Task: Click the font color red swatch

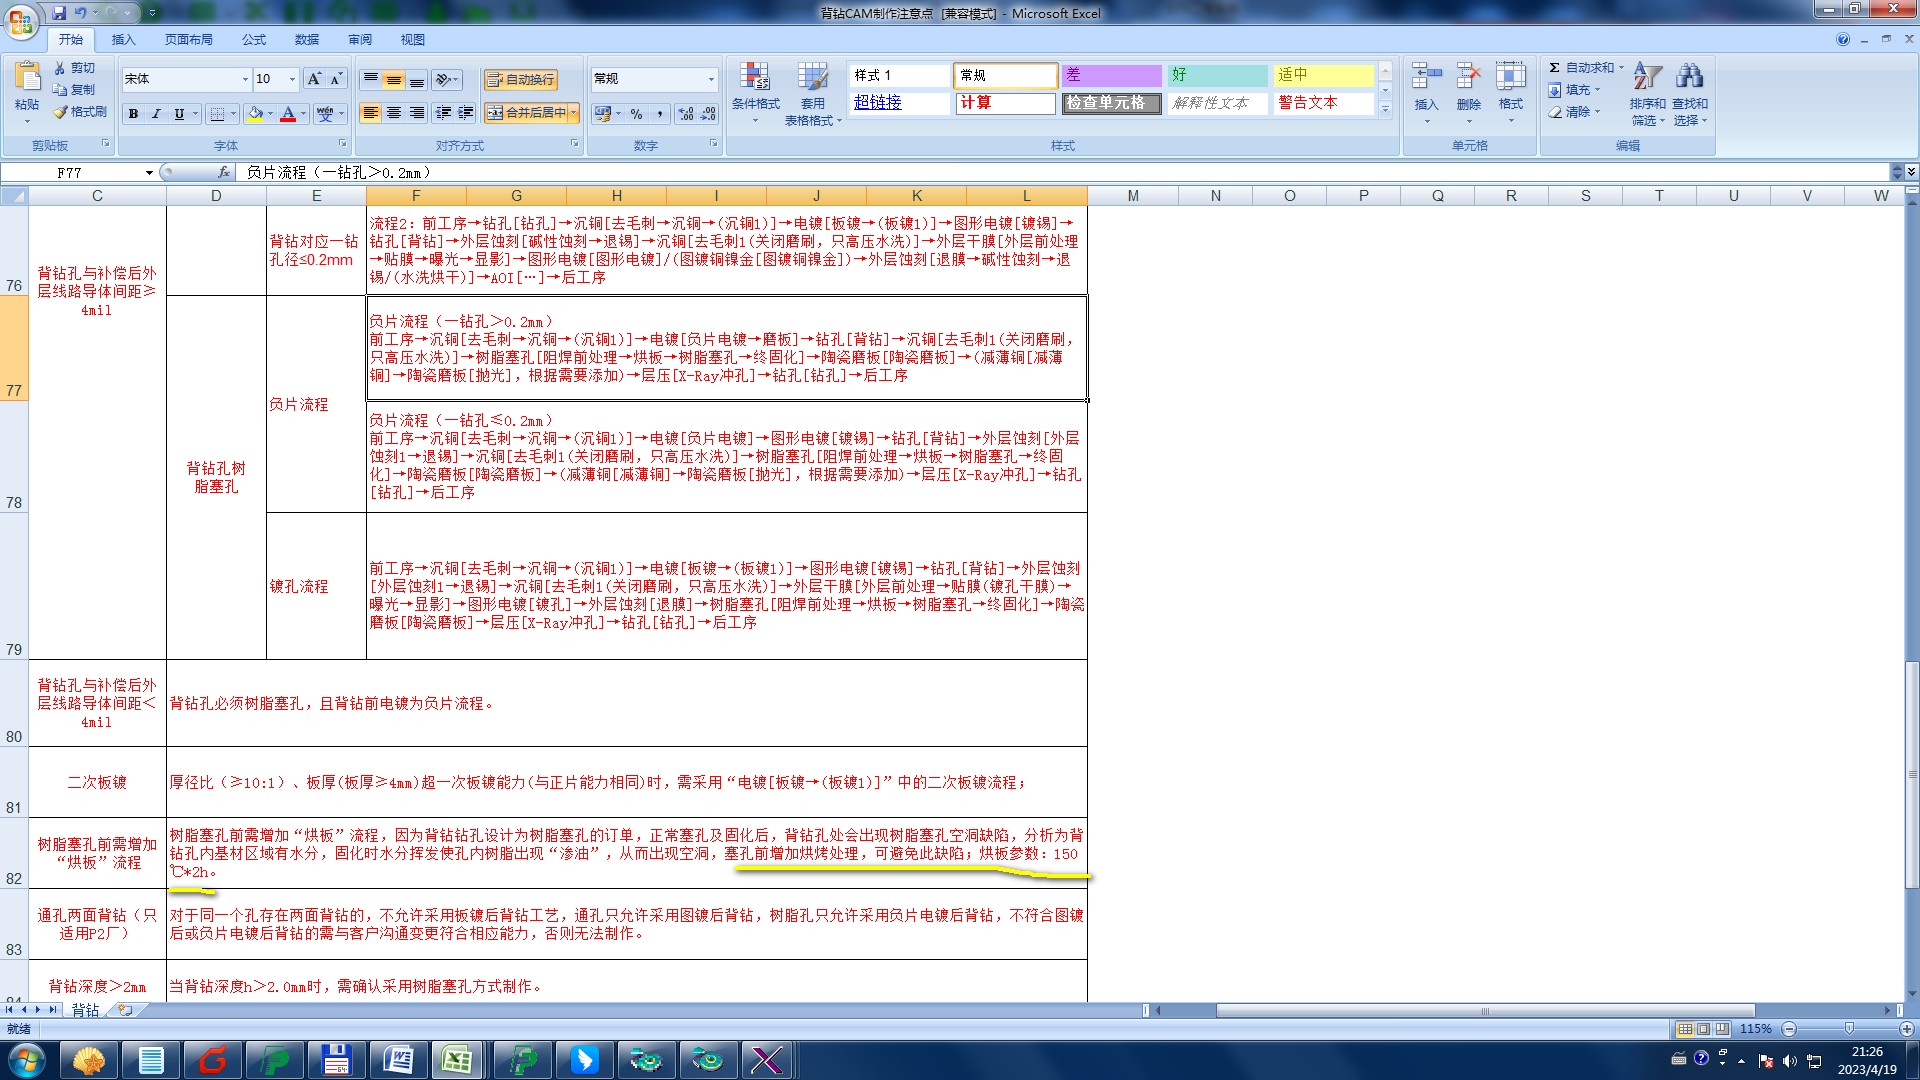Action: (288, 114)
